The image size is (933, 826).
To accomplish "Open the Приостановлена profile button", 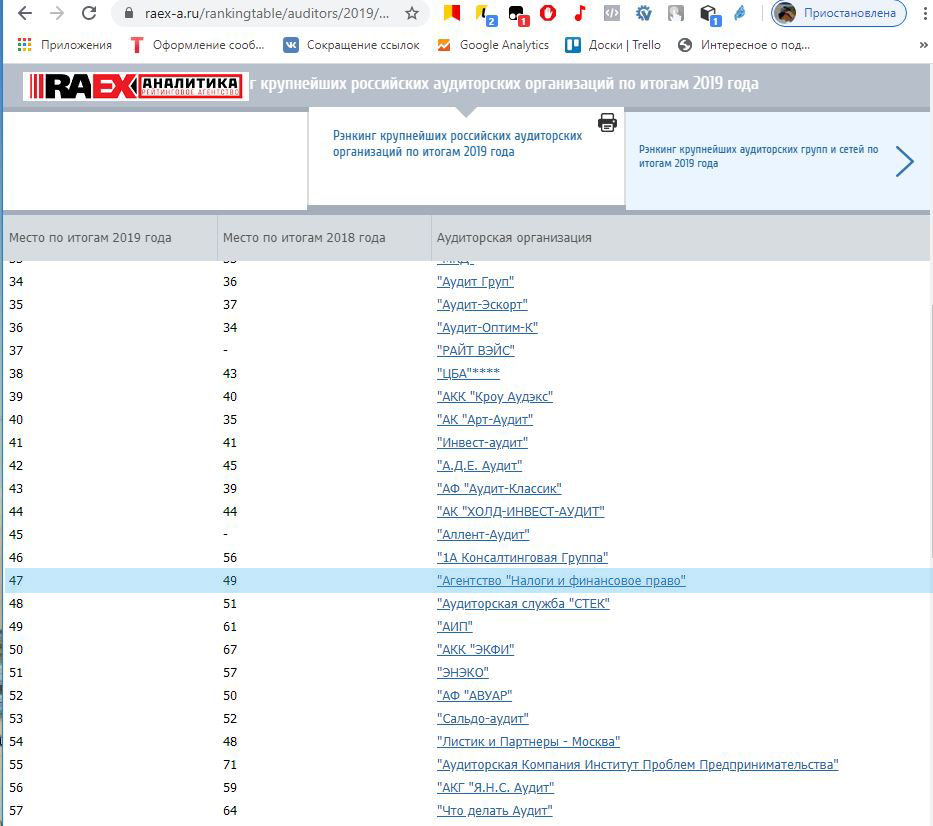I will point(839,14).
